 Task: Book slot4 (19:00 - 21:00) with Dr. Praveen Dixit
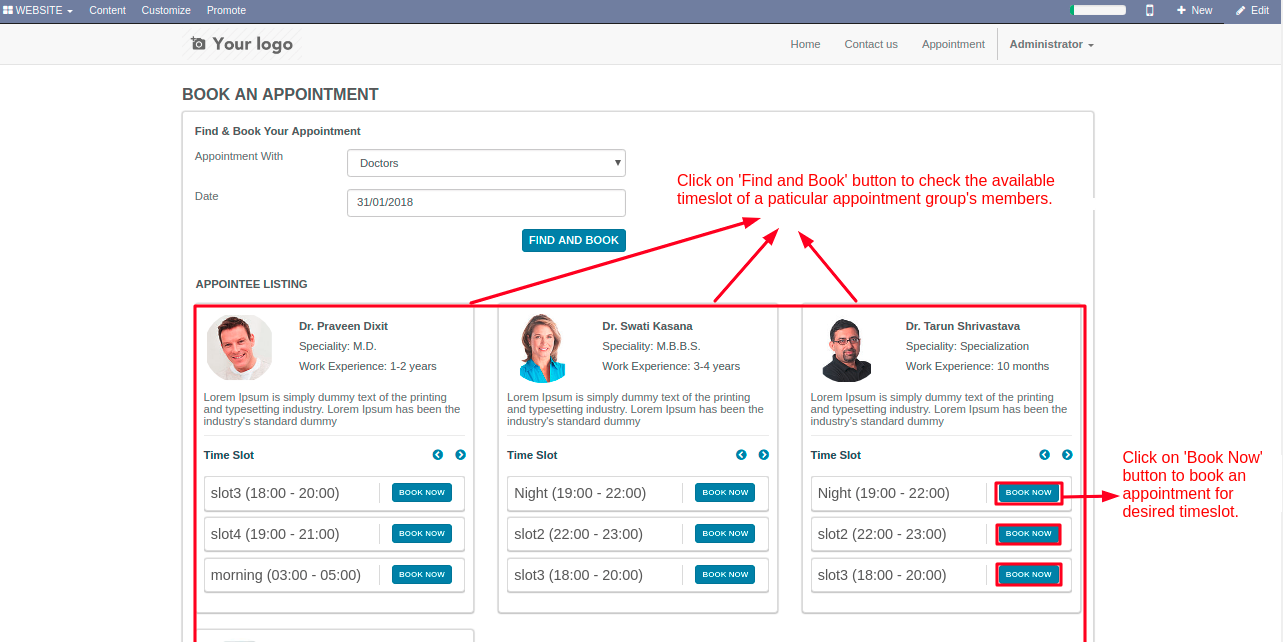[x=422, y=533]
